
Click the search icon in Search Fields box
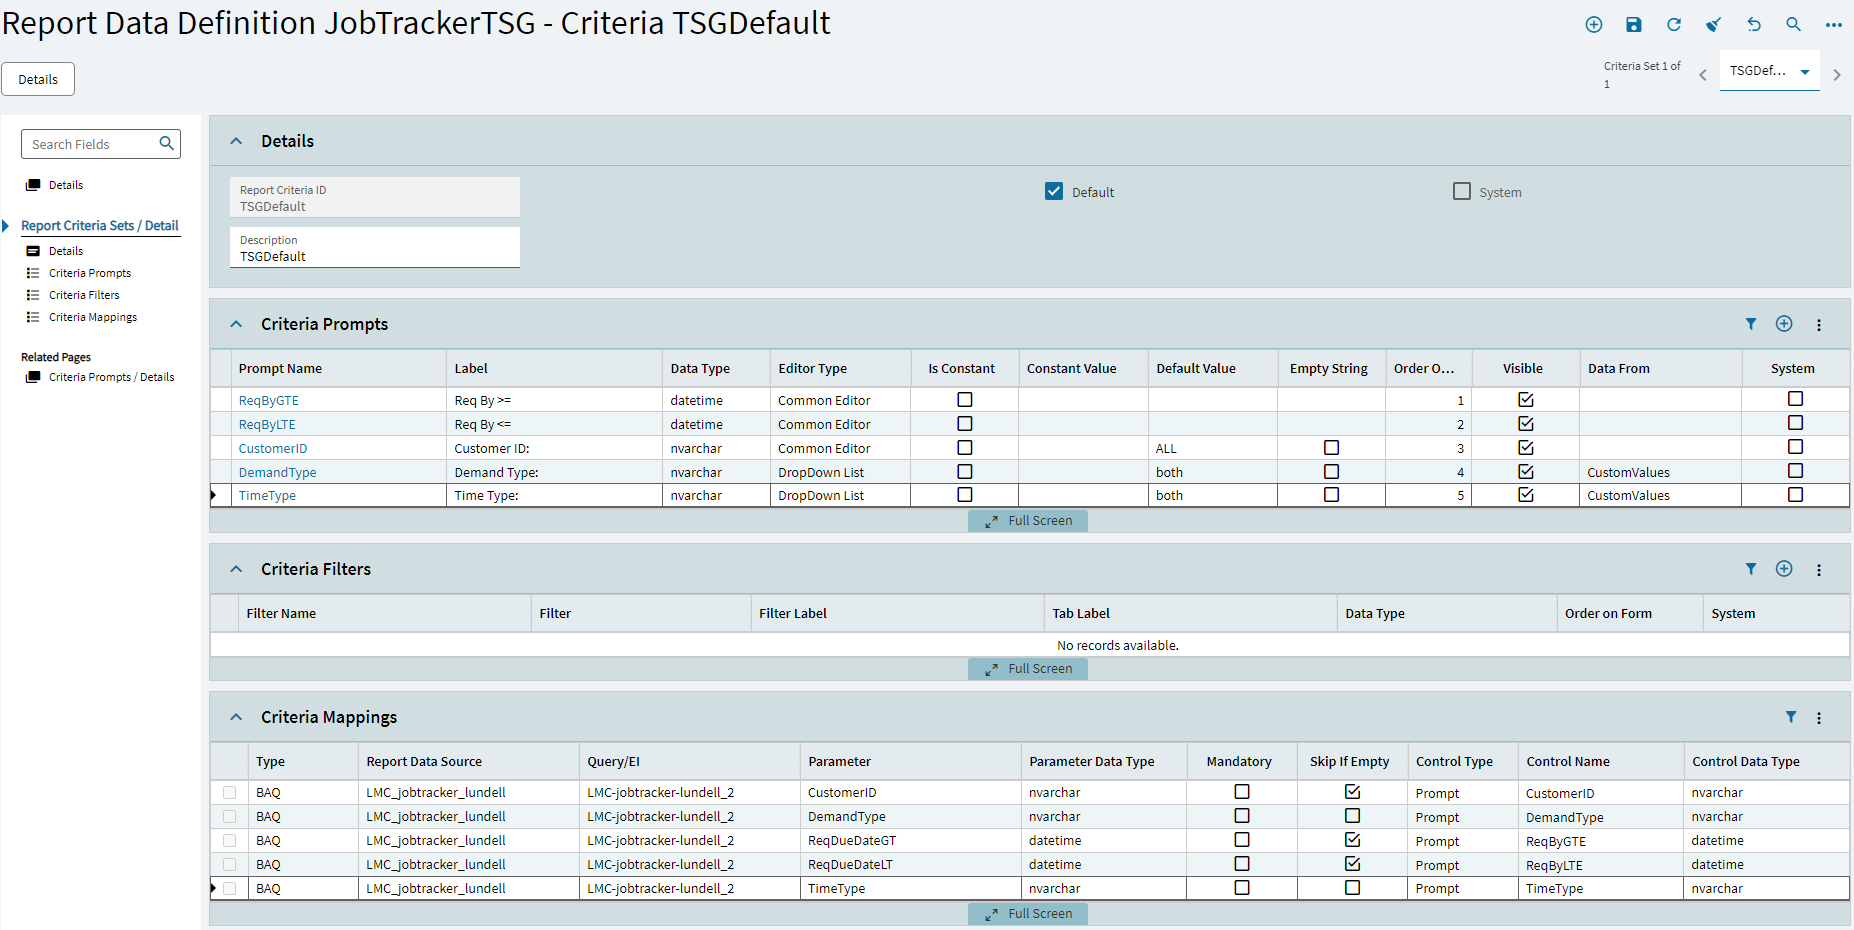click(x=167, y=144)
